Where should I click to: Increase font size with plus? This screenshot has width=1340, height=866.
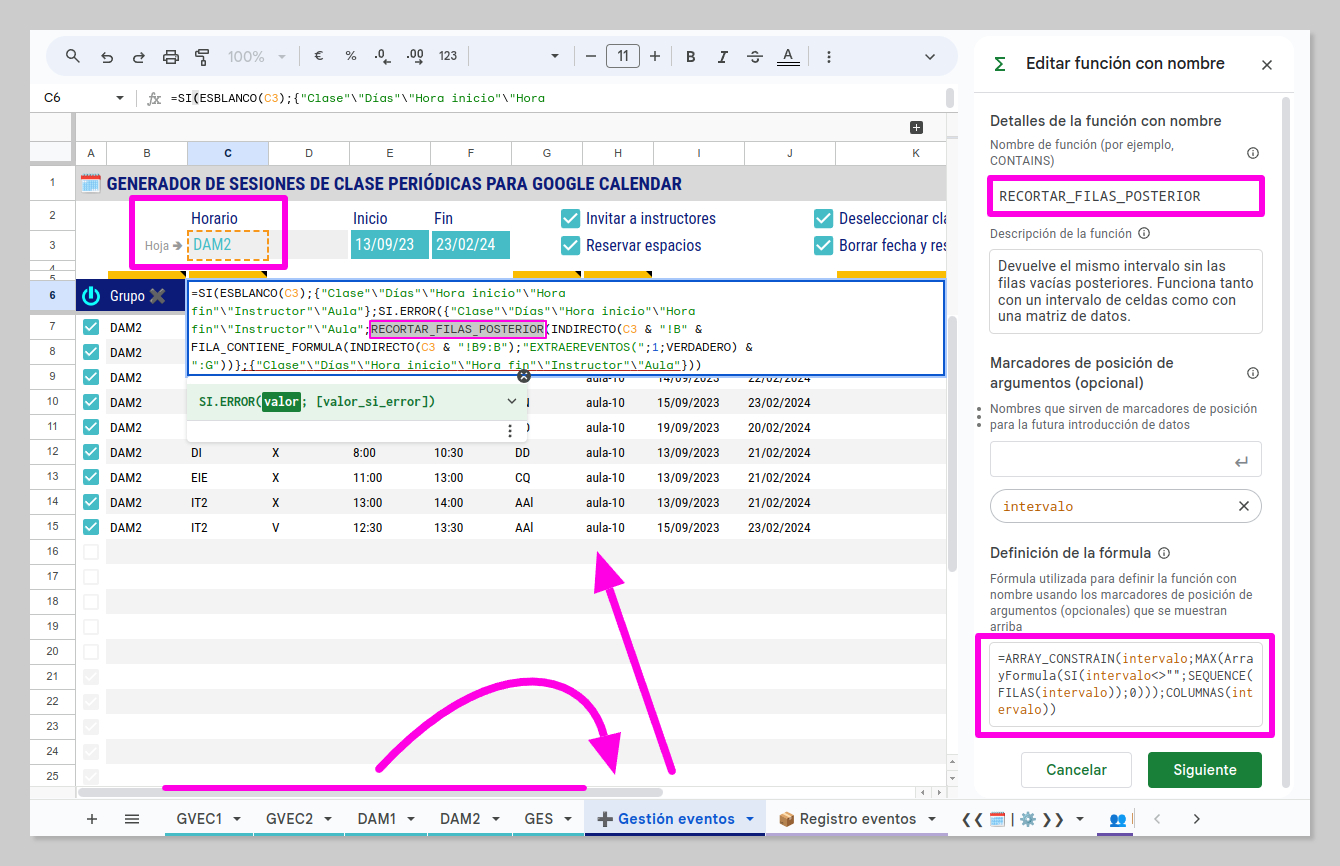[x=655, y=56]
